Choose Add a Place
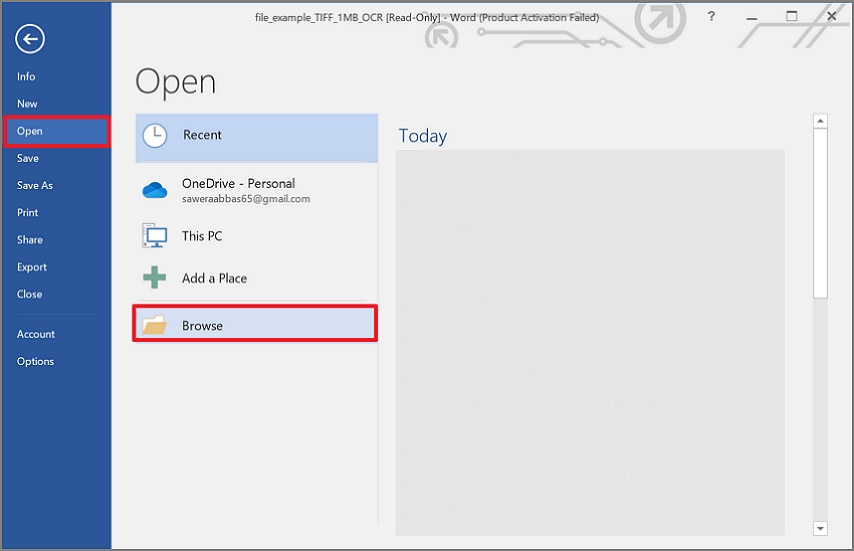Image resolution: width=854 pixels, height=551 pixels. click(257, 278)
